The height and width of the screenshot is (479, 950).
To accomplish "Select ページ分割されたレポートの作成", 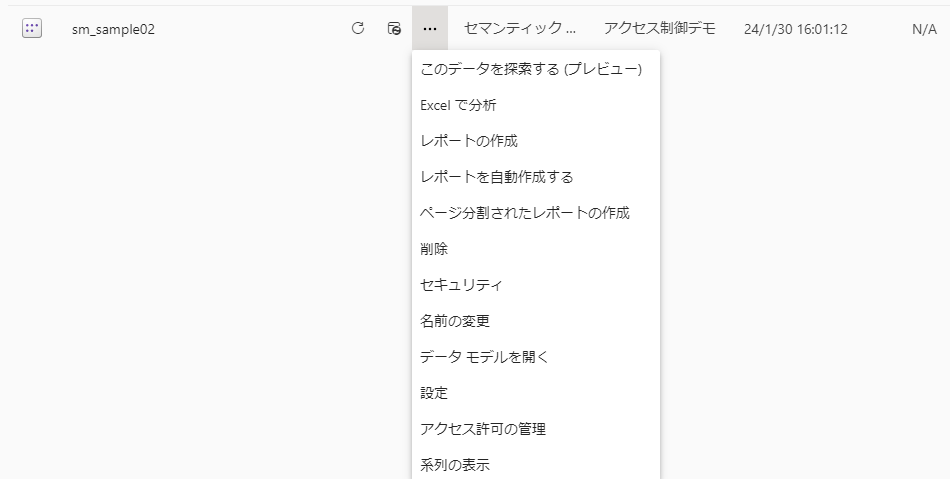I will click(536, 213).
